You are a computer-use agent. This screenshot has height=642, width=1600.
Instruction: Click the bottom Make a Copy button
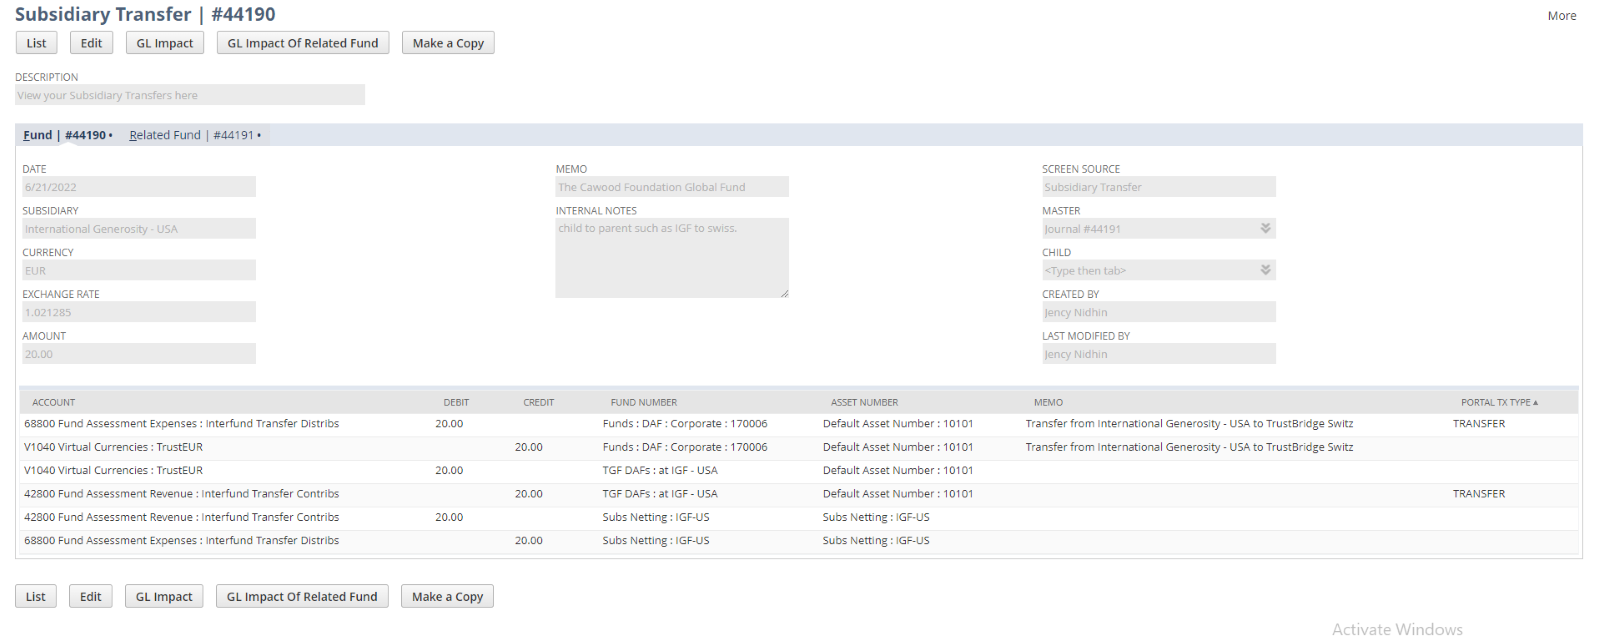pos(447,597)
